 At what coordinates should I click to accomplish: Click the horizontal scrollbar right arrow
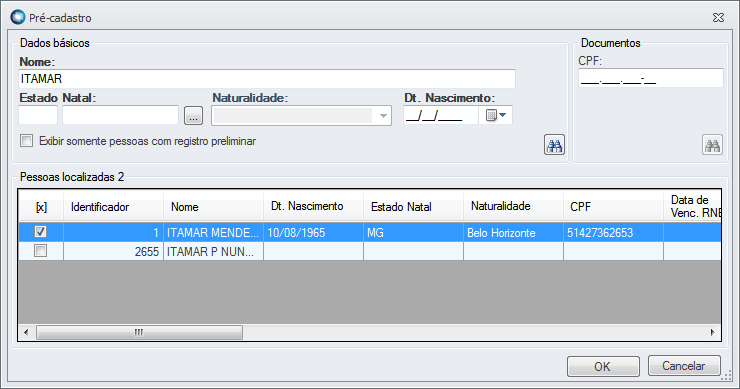tap(713, 332)
